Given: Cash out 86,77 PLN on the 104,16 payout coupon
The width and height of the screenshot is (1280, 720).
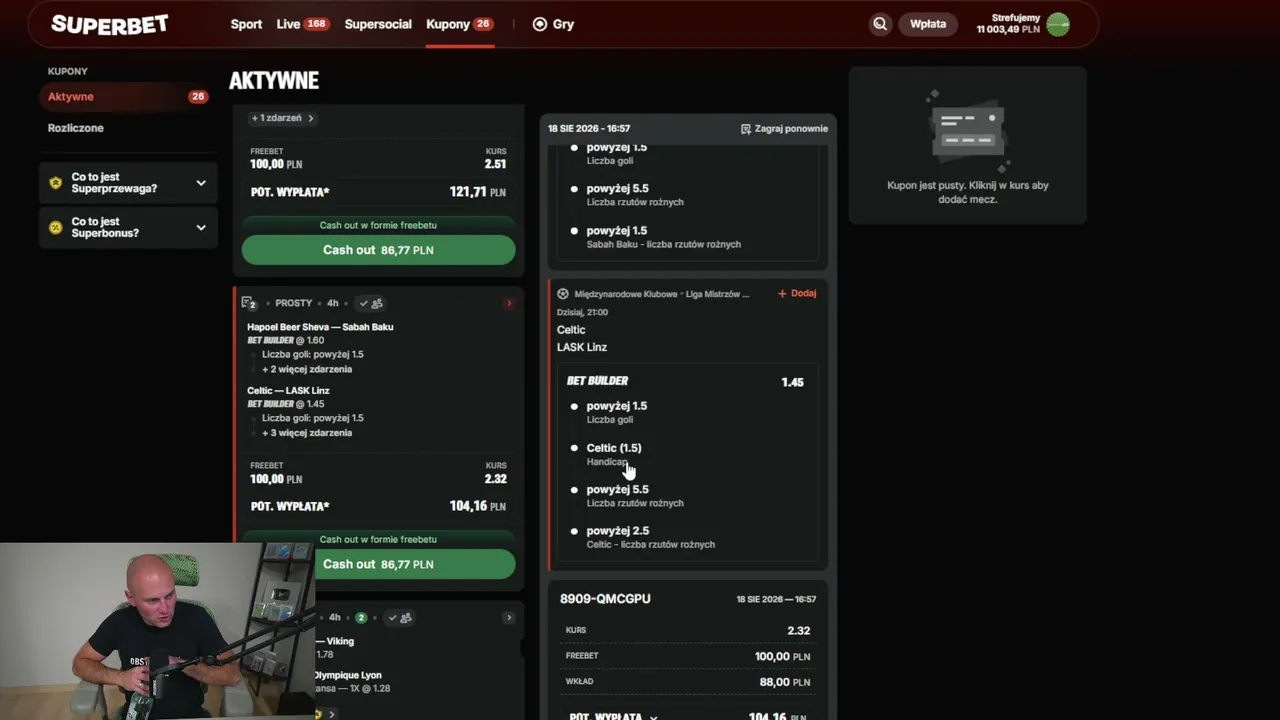Looking at the screenshot, I should [x=378, y=564].
